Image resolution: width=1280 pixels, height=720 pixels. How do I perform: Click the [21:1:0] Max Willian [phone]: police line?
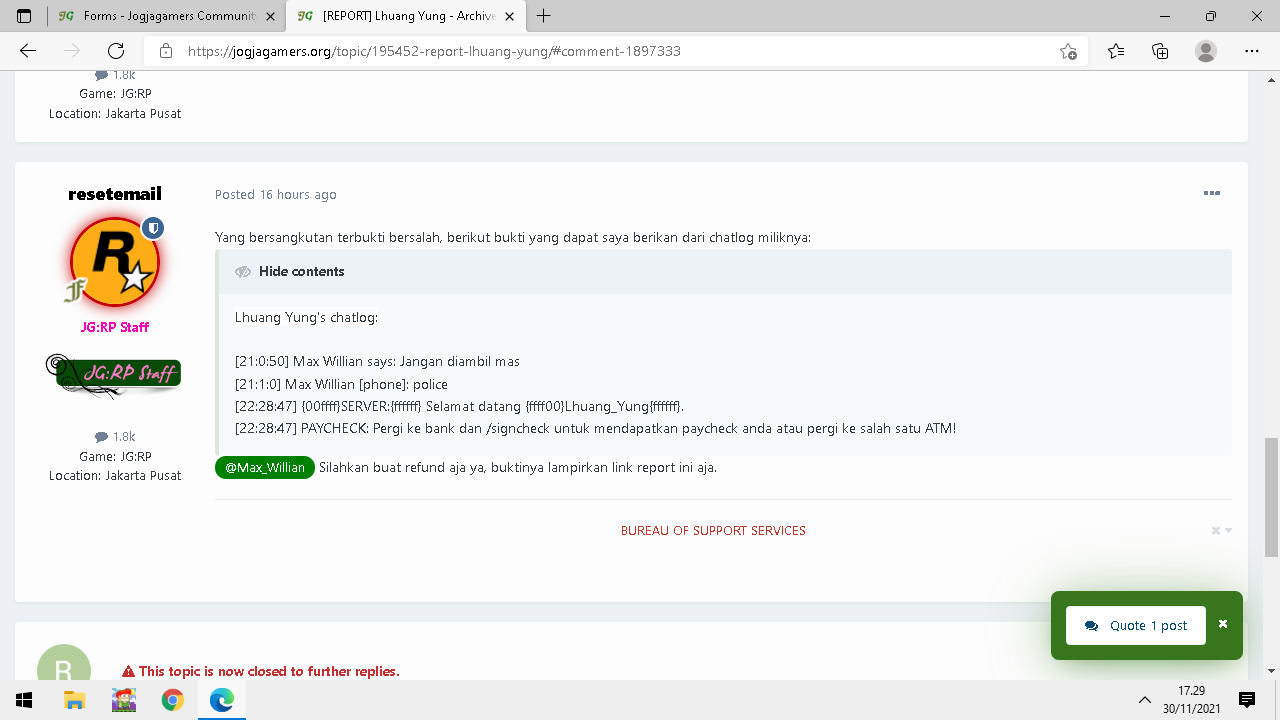[x=341, y=385]
